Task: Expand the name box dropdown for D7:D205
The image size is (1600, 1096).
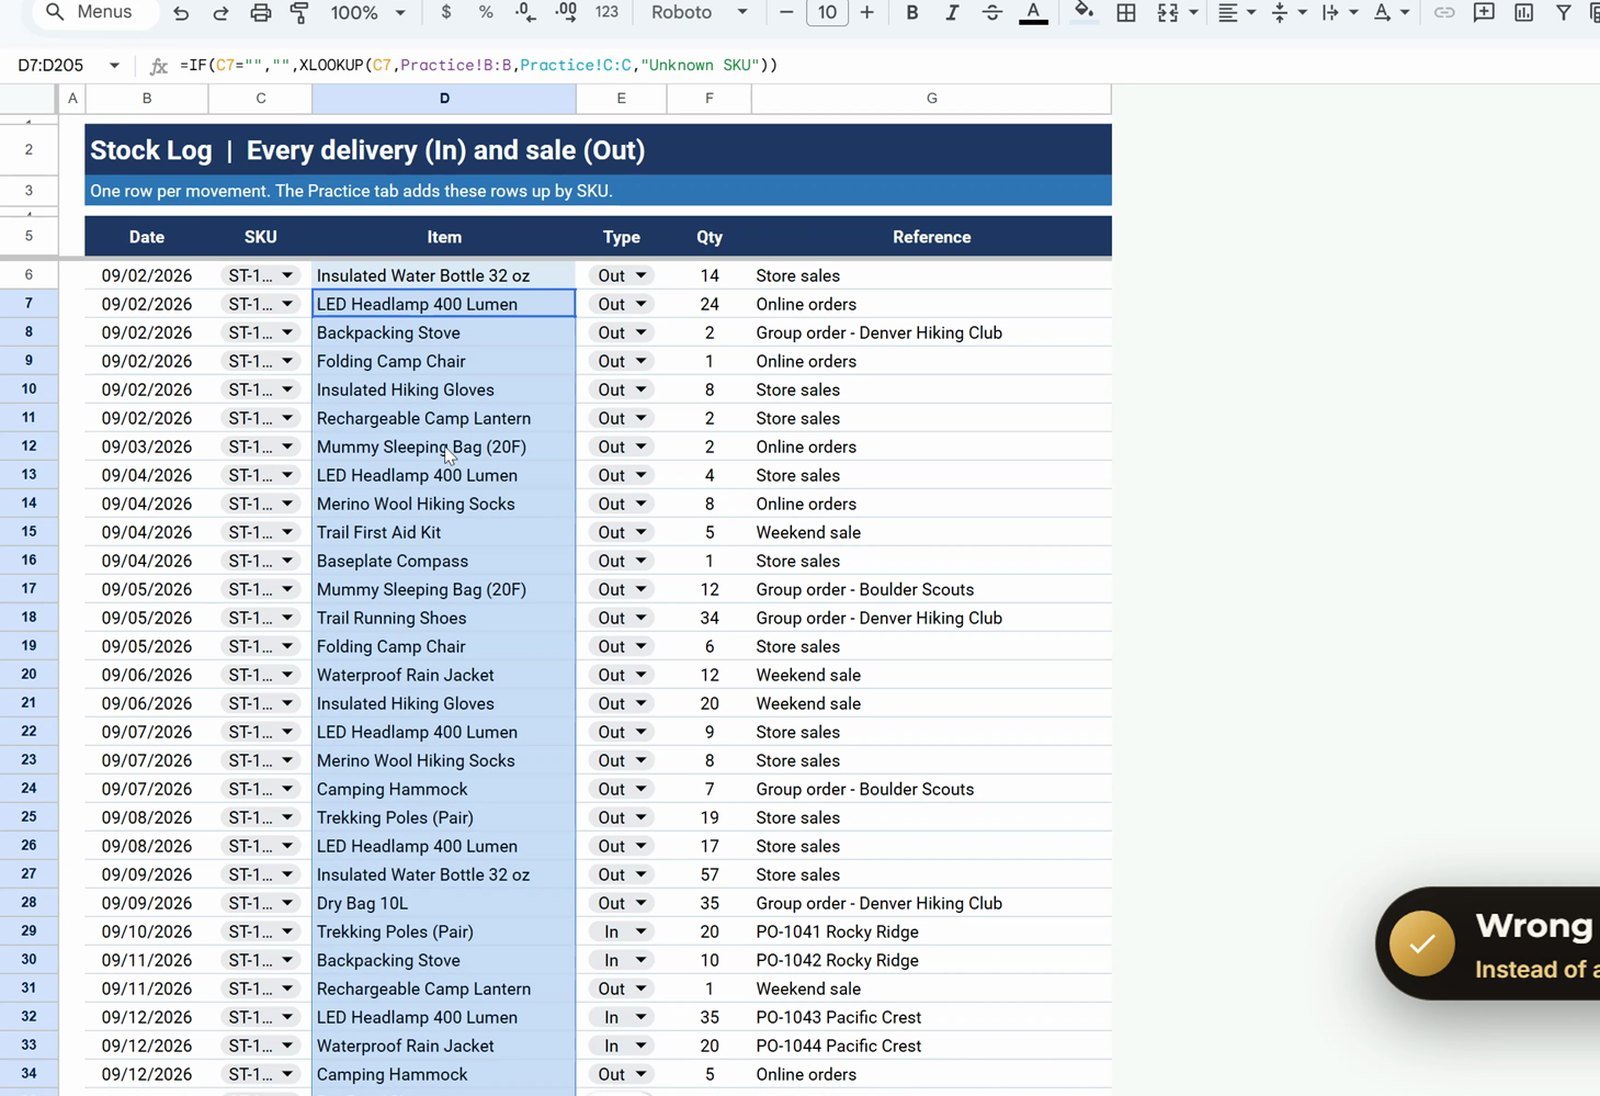Action: pos(114,65)
